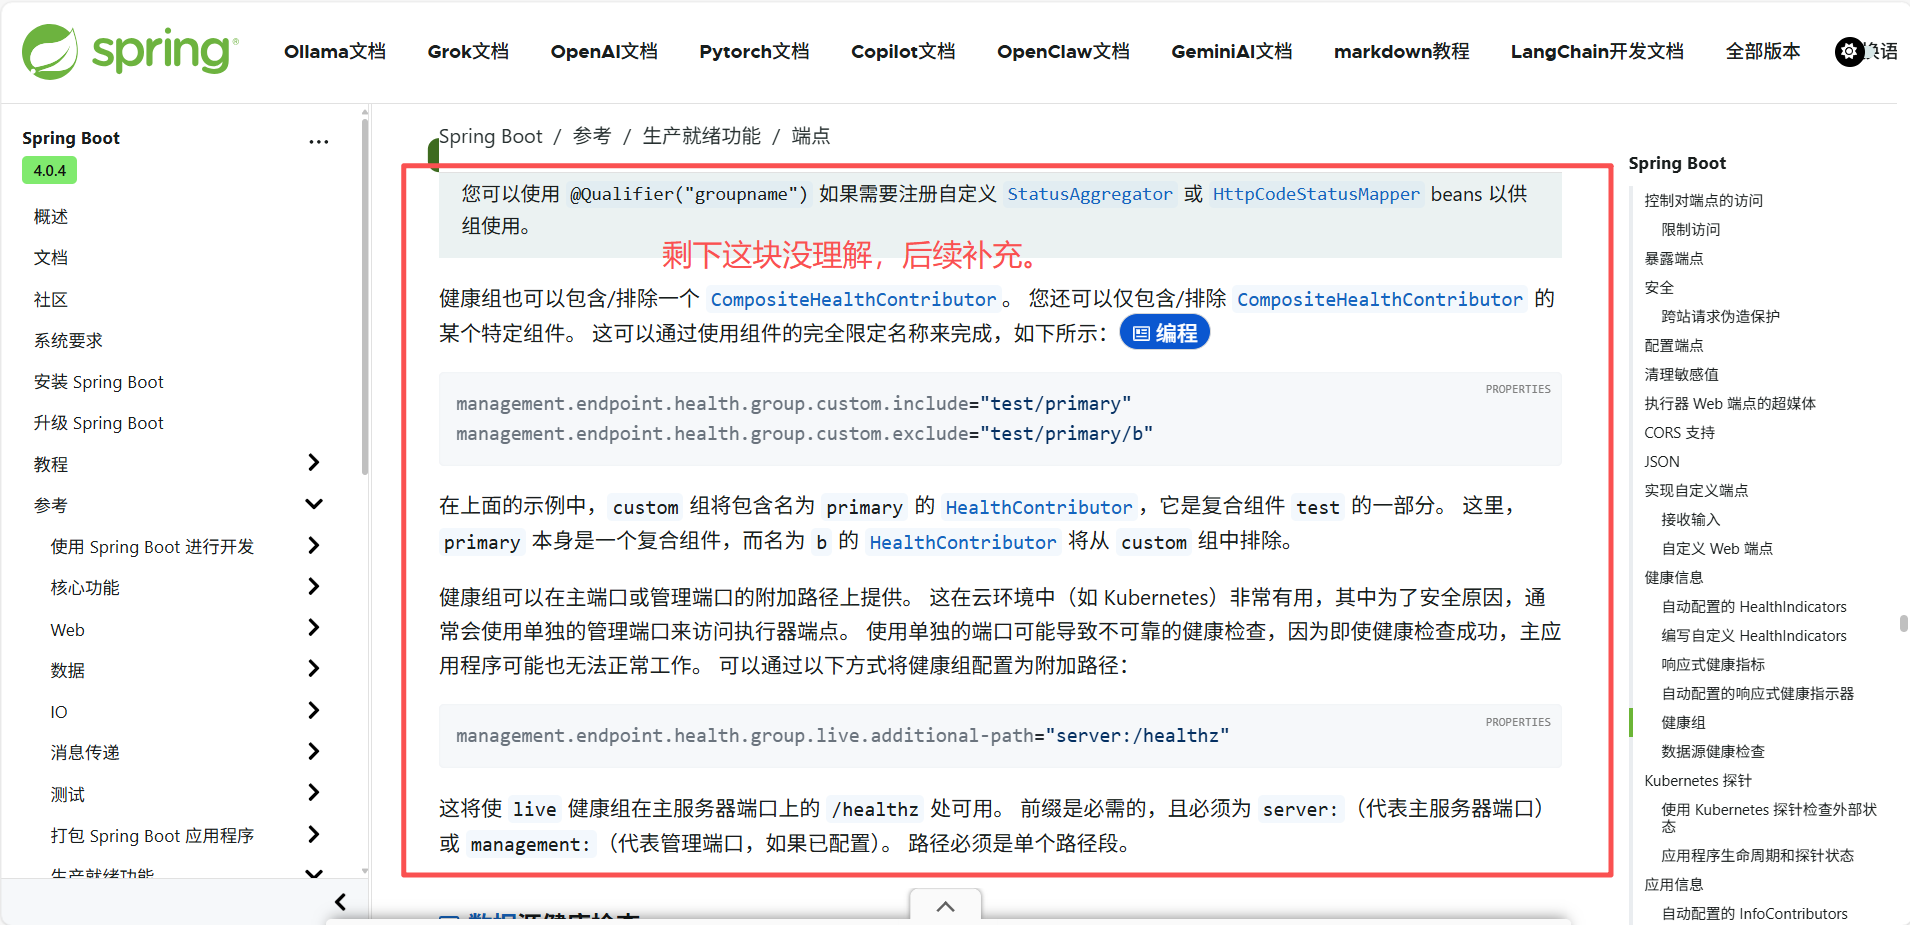Jump to 实现自定义端点 in the outline

1696,491
